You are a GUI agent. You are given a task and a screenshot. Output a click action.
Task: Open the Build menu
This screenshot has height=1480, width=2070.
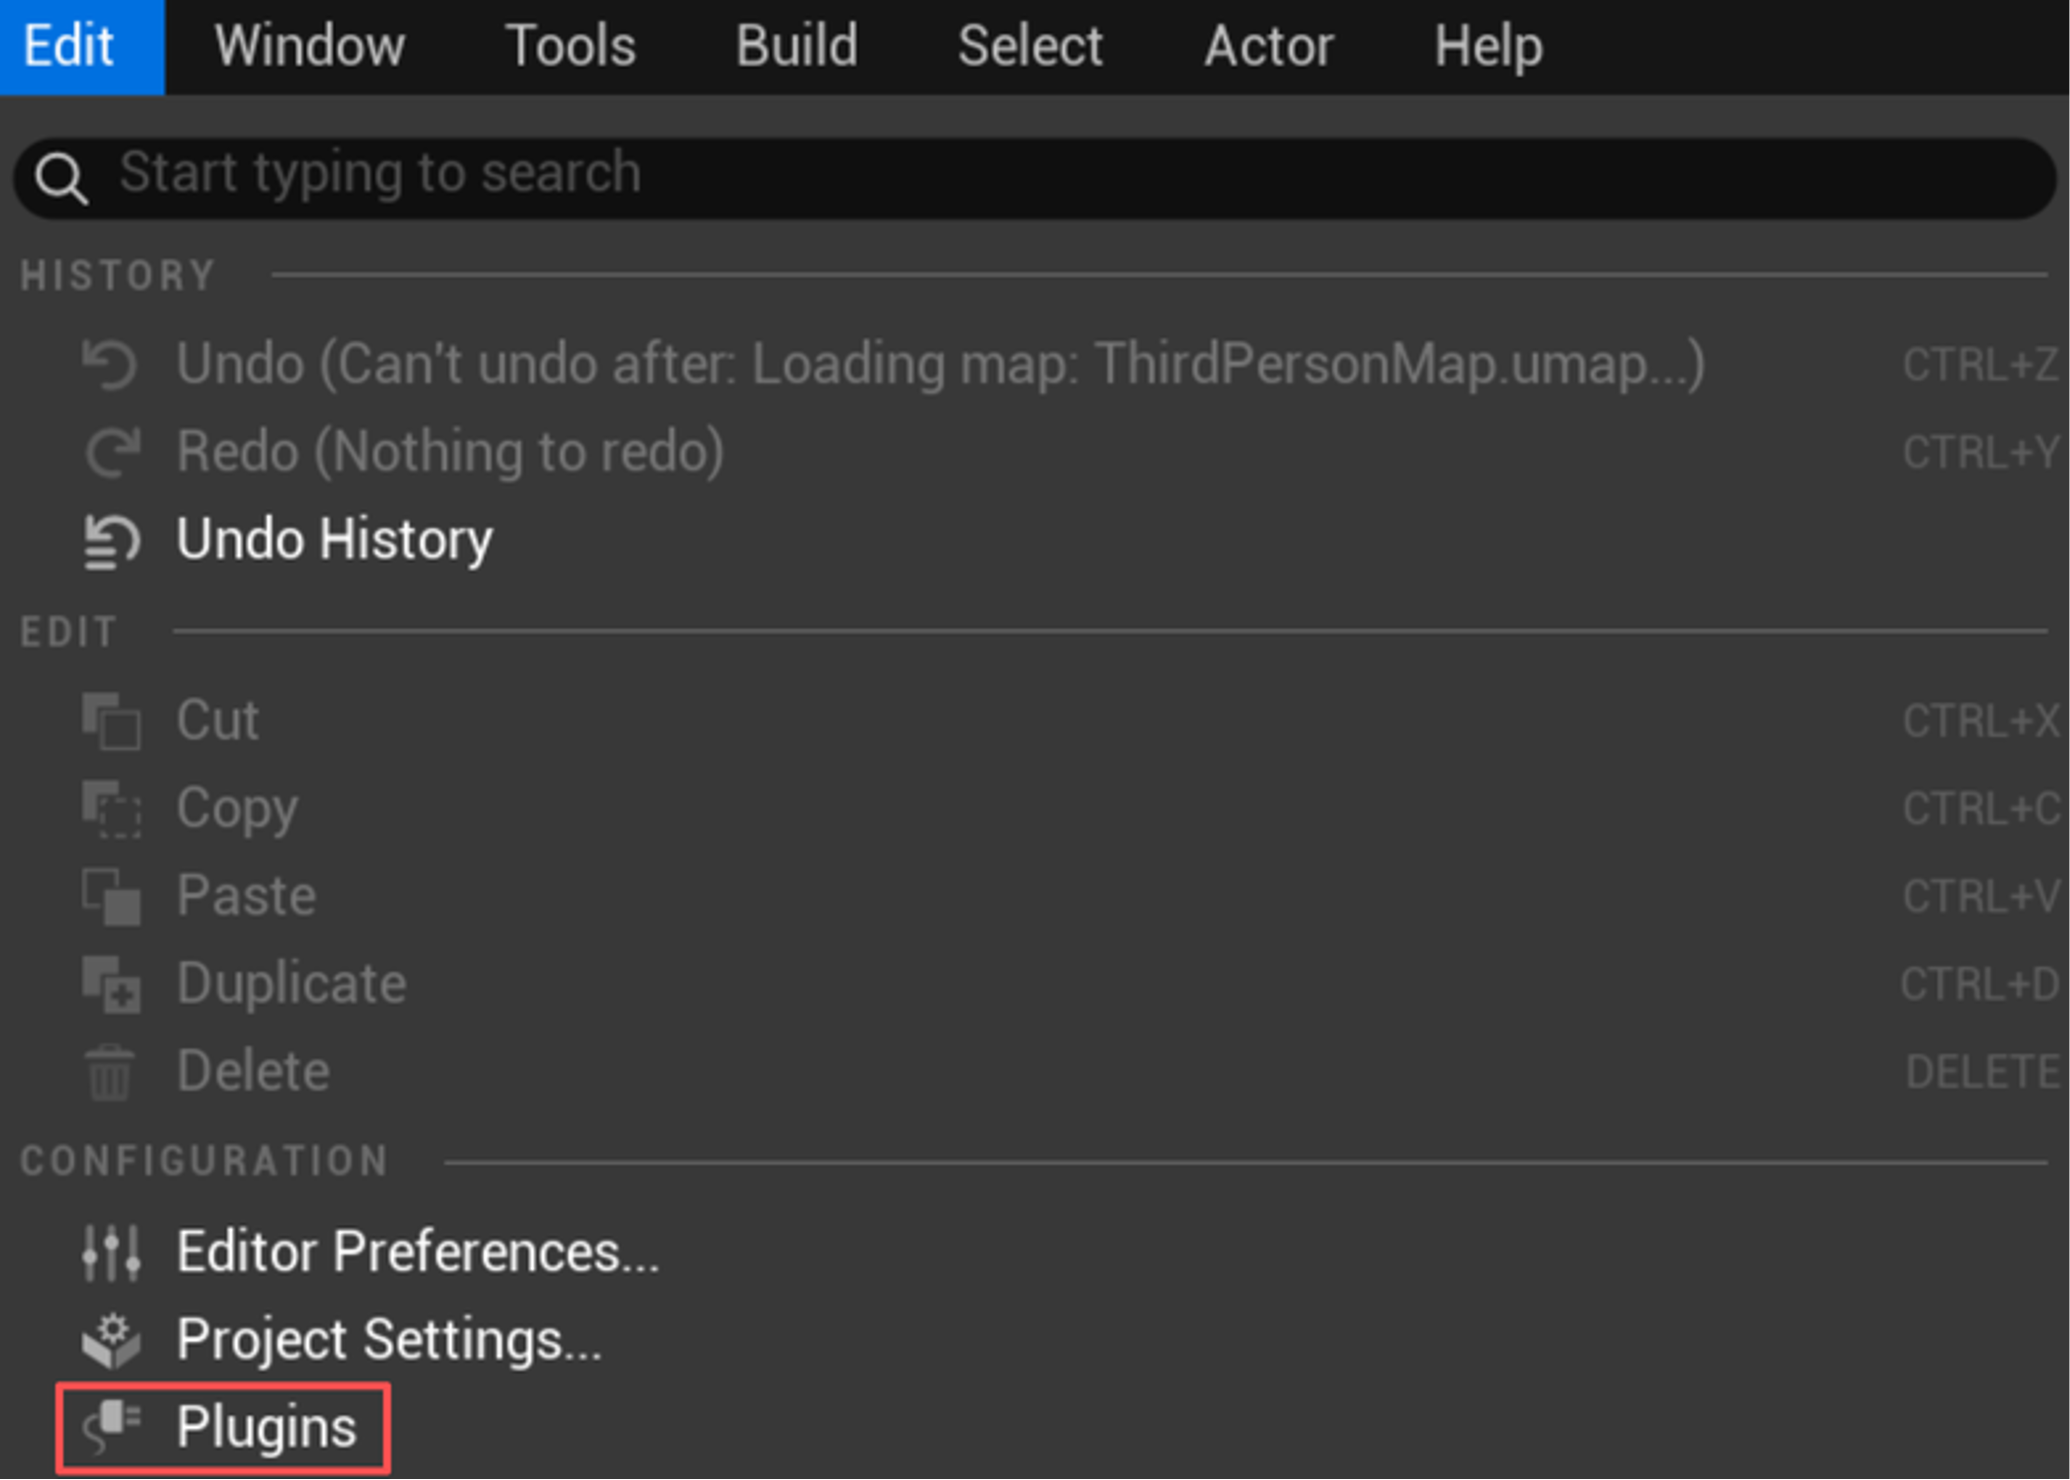(x=796, y=46)
